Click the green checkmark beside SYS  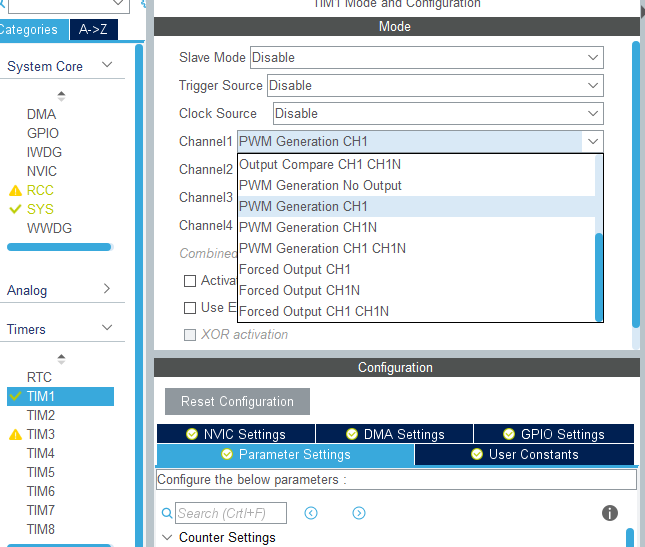pyautogui.click(x=15, y=209)
